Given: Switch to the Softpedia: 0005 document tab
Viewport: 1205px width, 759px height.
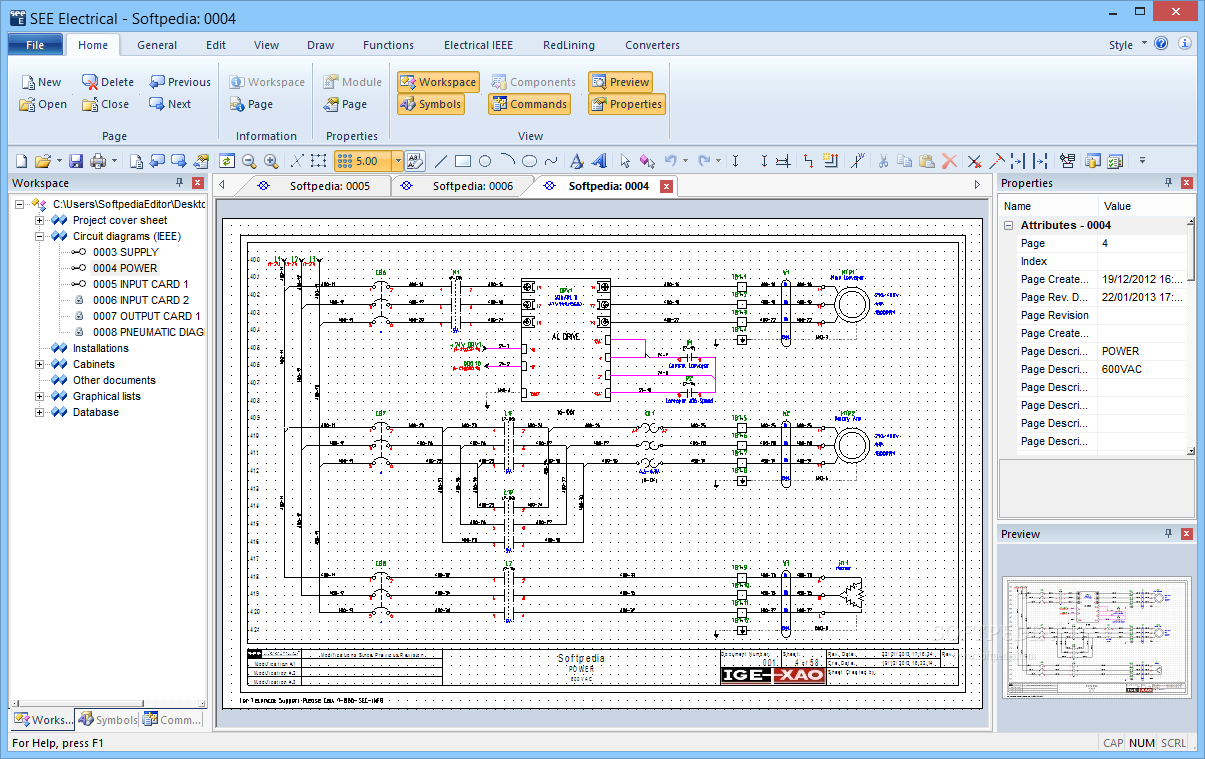Looking at the screenshot, I should (329, 186).
